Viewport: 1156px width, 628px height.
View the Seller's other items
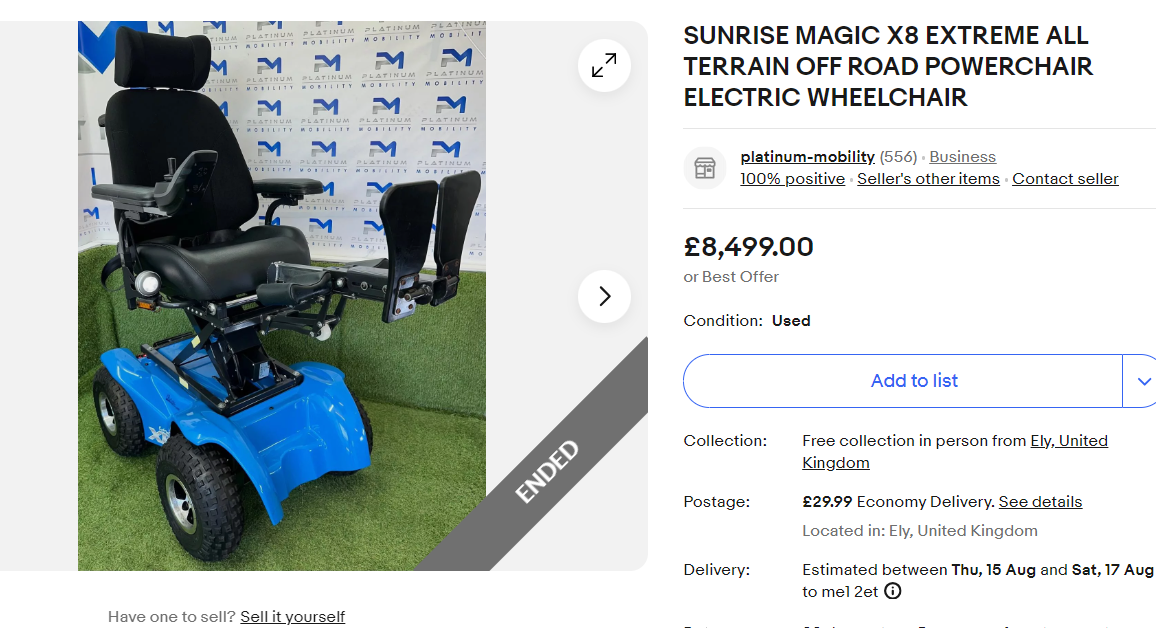click(928, 179)
